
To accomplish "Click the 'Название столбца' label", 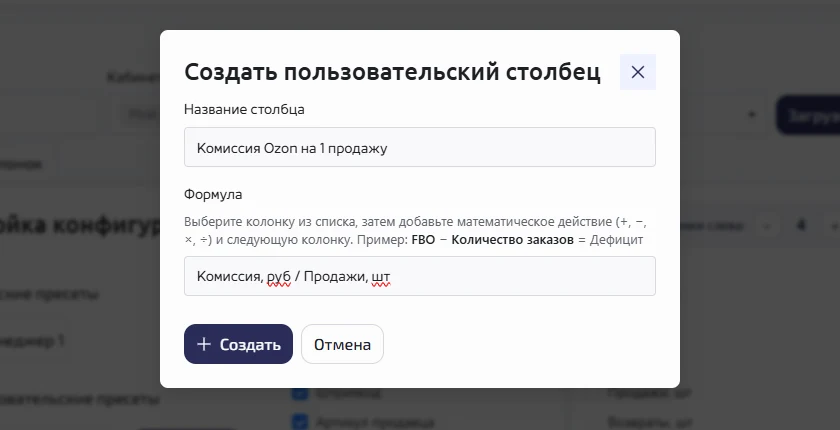I will click(244, 109).
